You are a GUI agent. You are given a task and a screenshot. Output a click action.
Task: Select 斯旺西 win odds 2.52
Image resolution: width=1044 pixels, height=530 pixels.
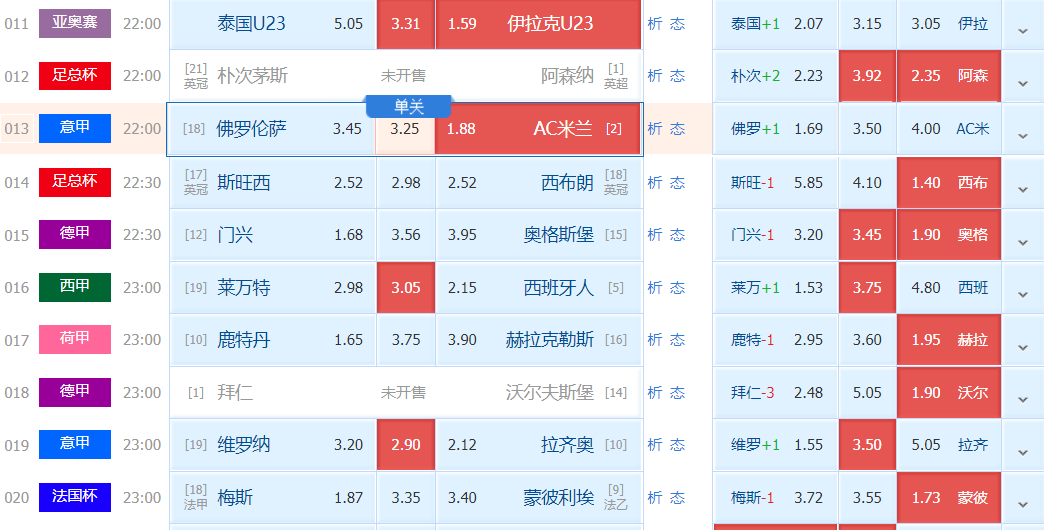click(273, 182)
